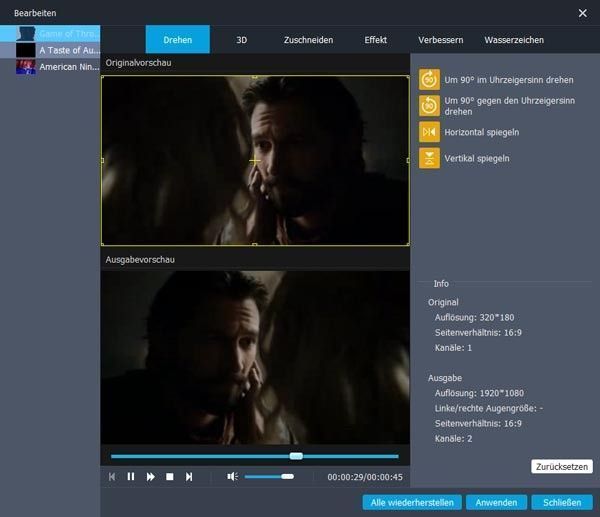Flip video using Vertikal spiegeln icon
Viewport: 600px width, 517px height.
click(429, 158)
